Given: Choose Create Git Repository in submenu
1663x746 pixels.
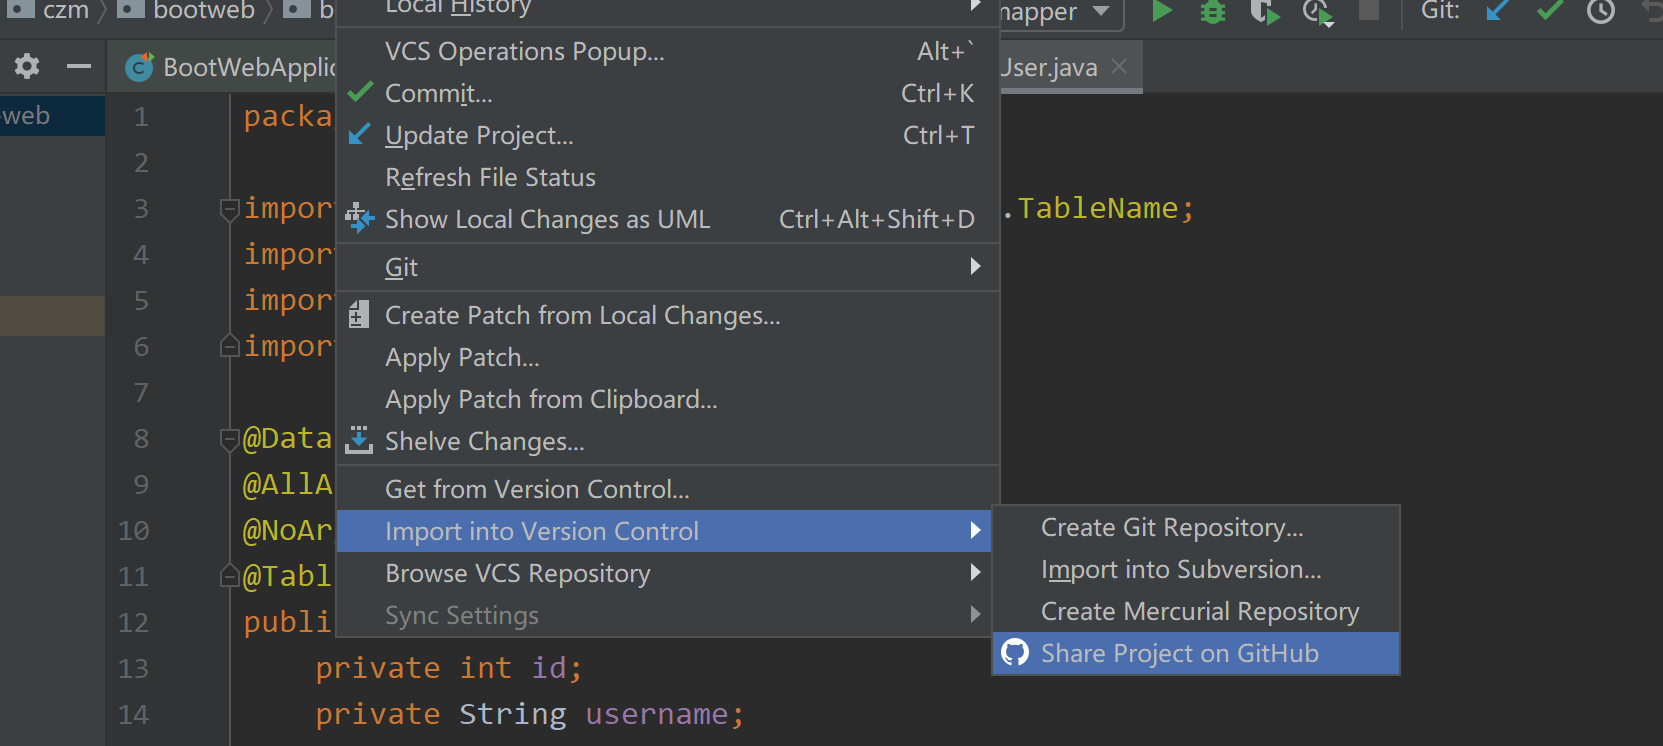Looking at the screenshot, I should [x=1196, y=527].
